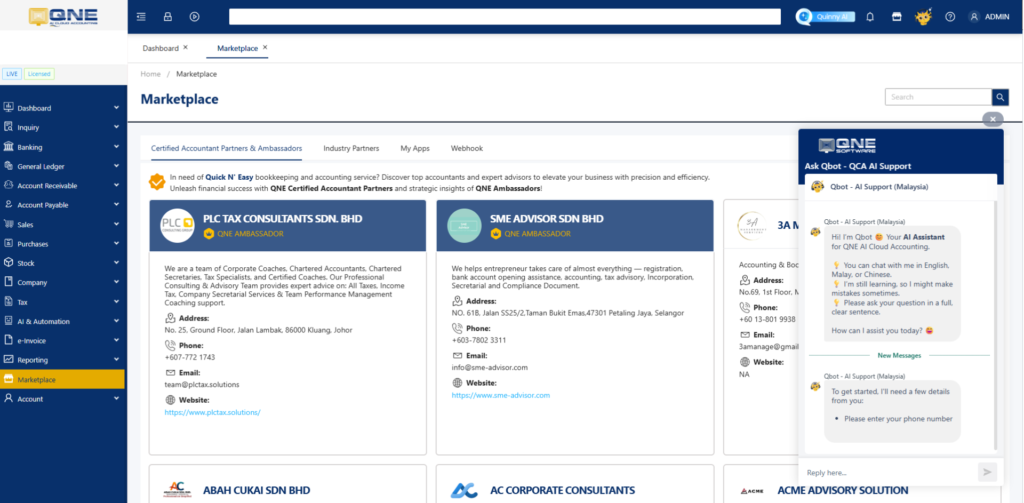Open the plctax.solutions website link
This screenshot has height=503, width=1024.
[x=212, y=412]
